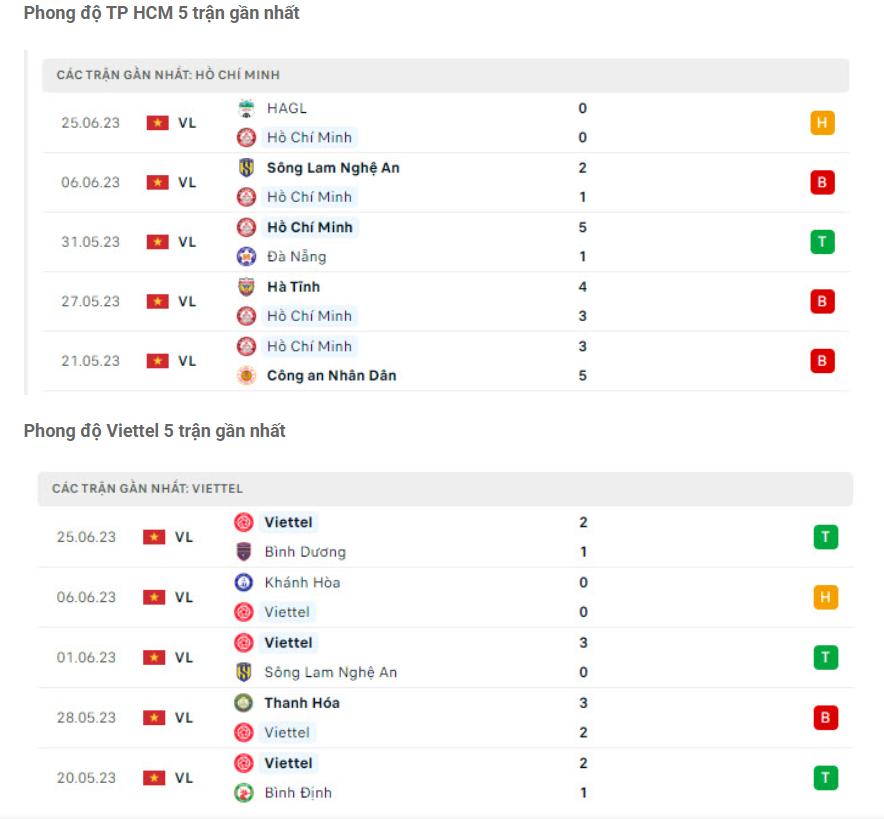Click the "CÁC TRẬN GẦN NHẤT: VIETTEL" header
Image resolution: width=884 pixels, height=819 pixels.
pyautogui.click(x=148, y=489)
